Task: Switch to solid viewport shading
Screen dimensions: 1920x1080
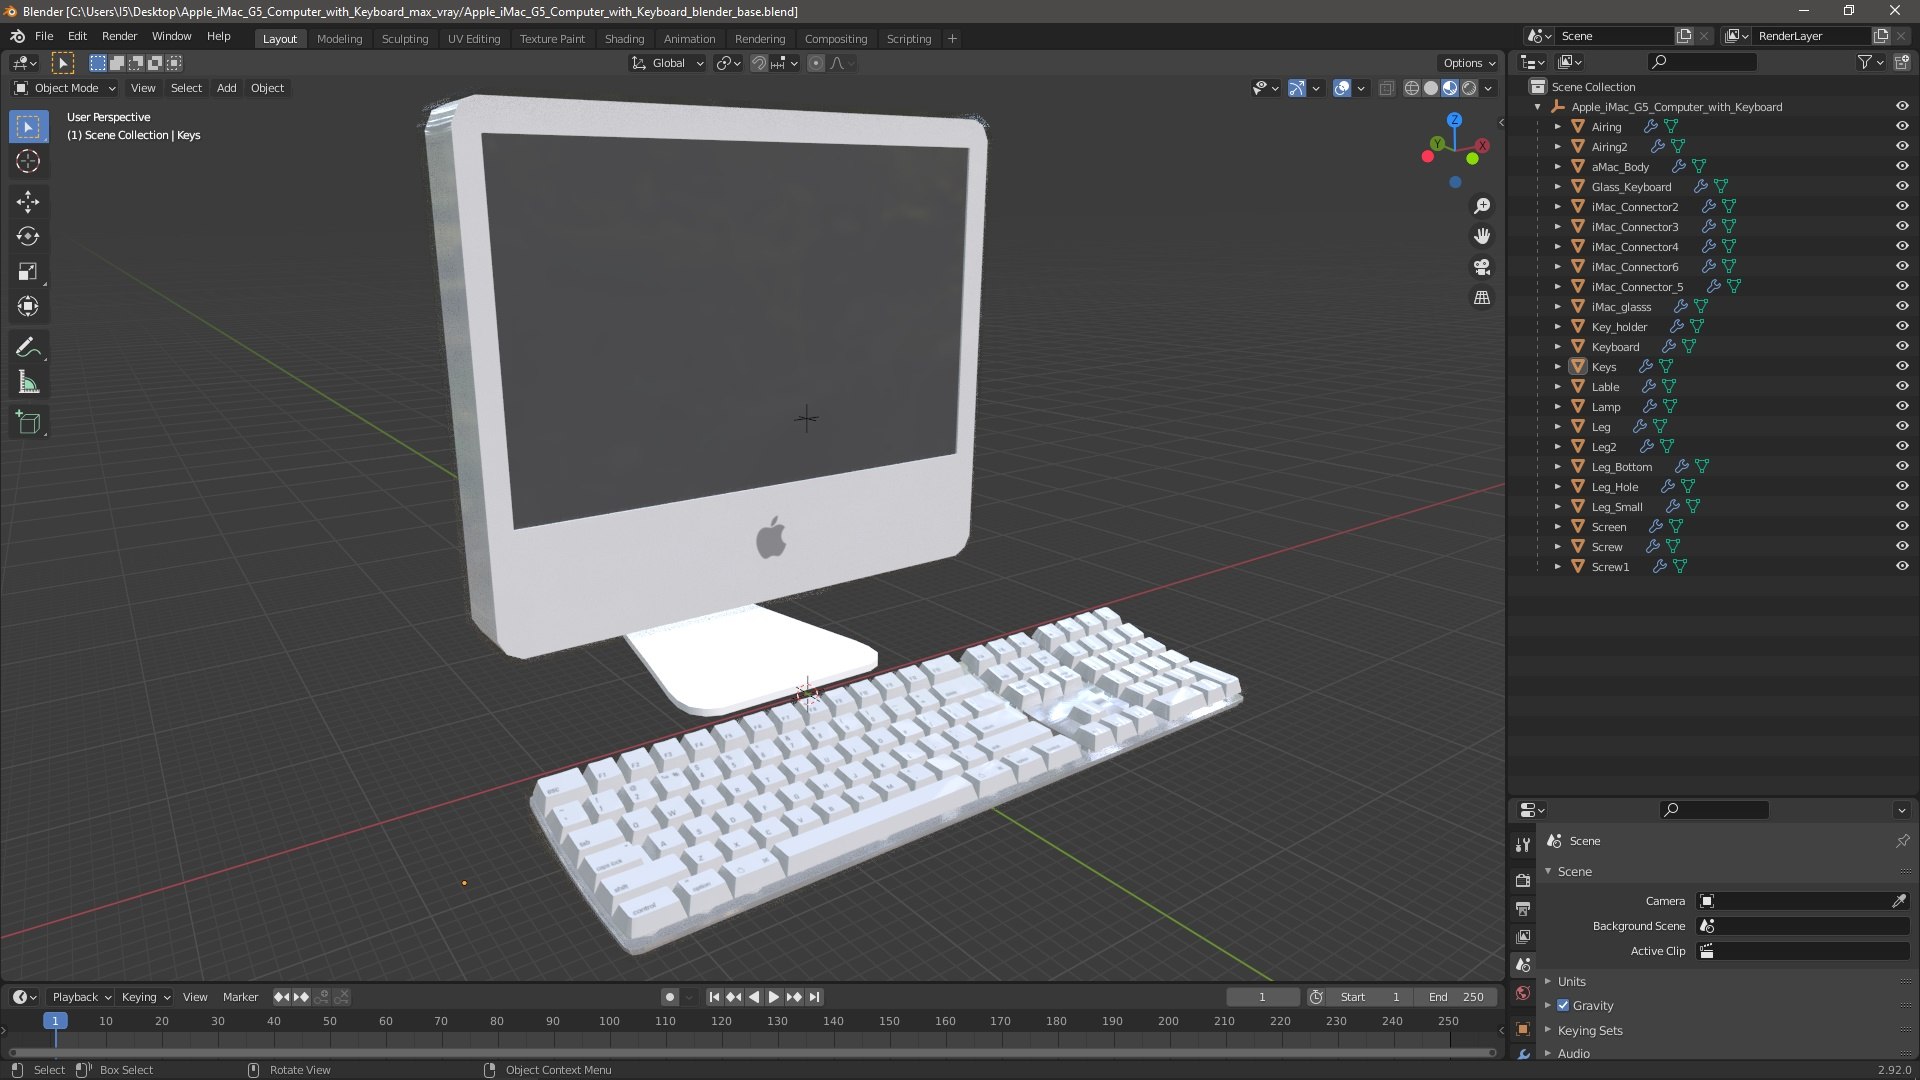Action: pos(1431,88)
